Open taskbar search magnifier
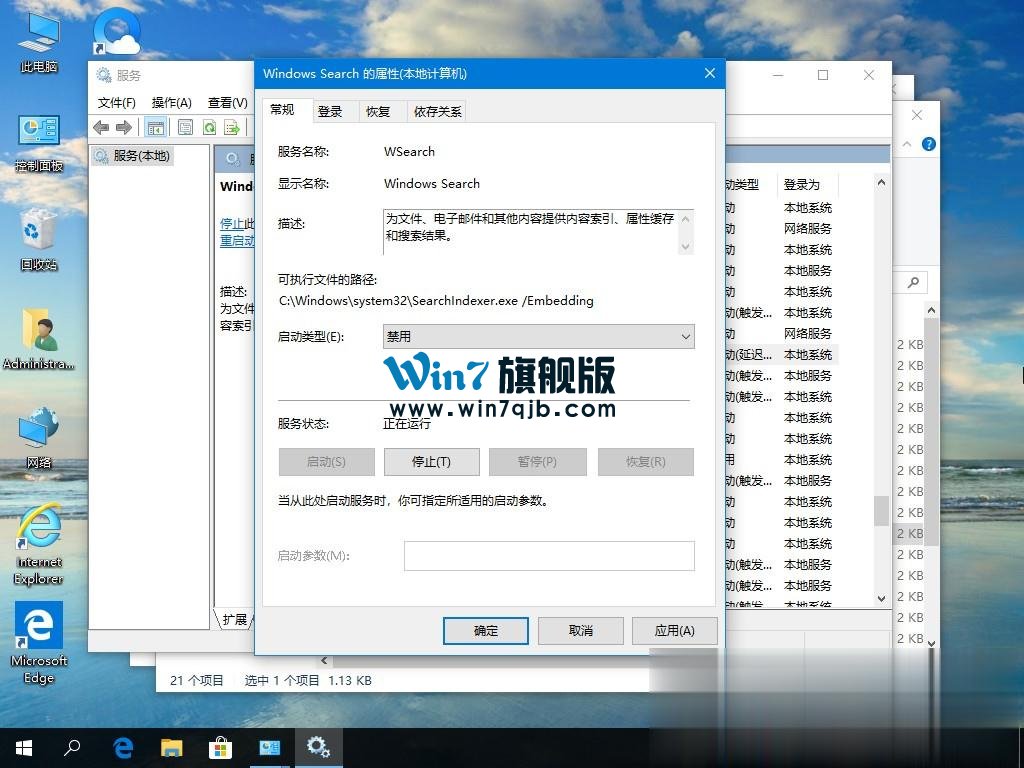Image resolution: width=1024 pixels, height=768 pixels. click(x=72, y=747)
